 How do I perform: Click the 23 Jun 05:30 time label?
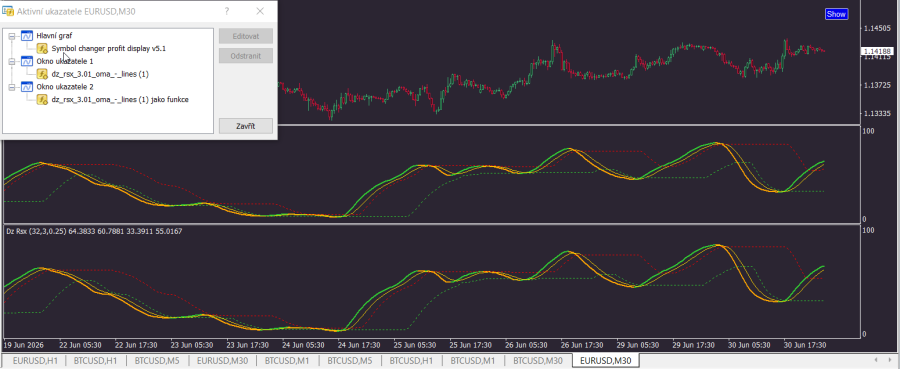coord(192,345)
